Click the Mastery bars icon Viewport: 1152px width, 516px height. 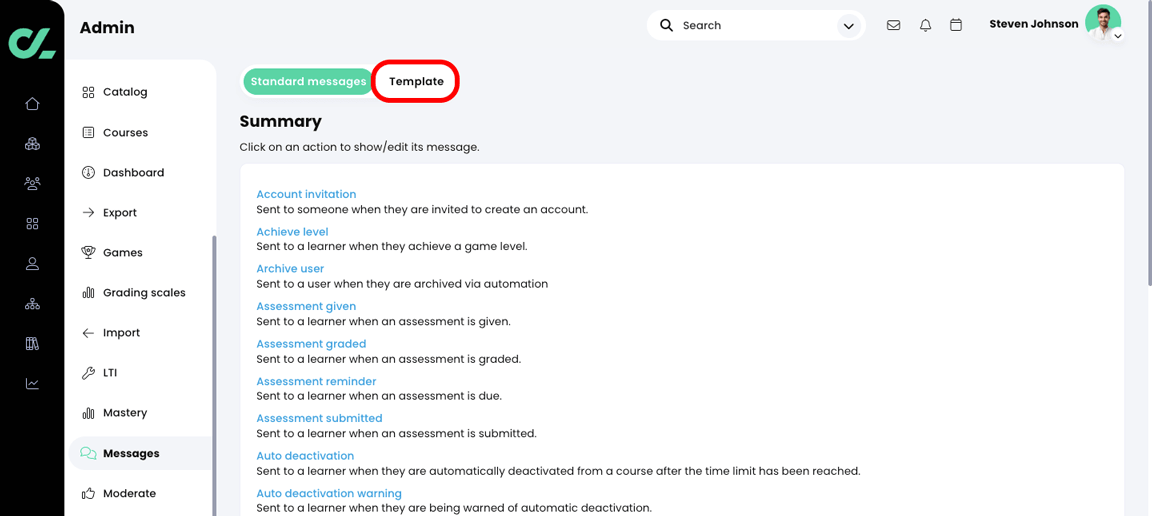tap(88, 413)
